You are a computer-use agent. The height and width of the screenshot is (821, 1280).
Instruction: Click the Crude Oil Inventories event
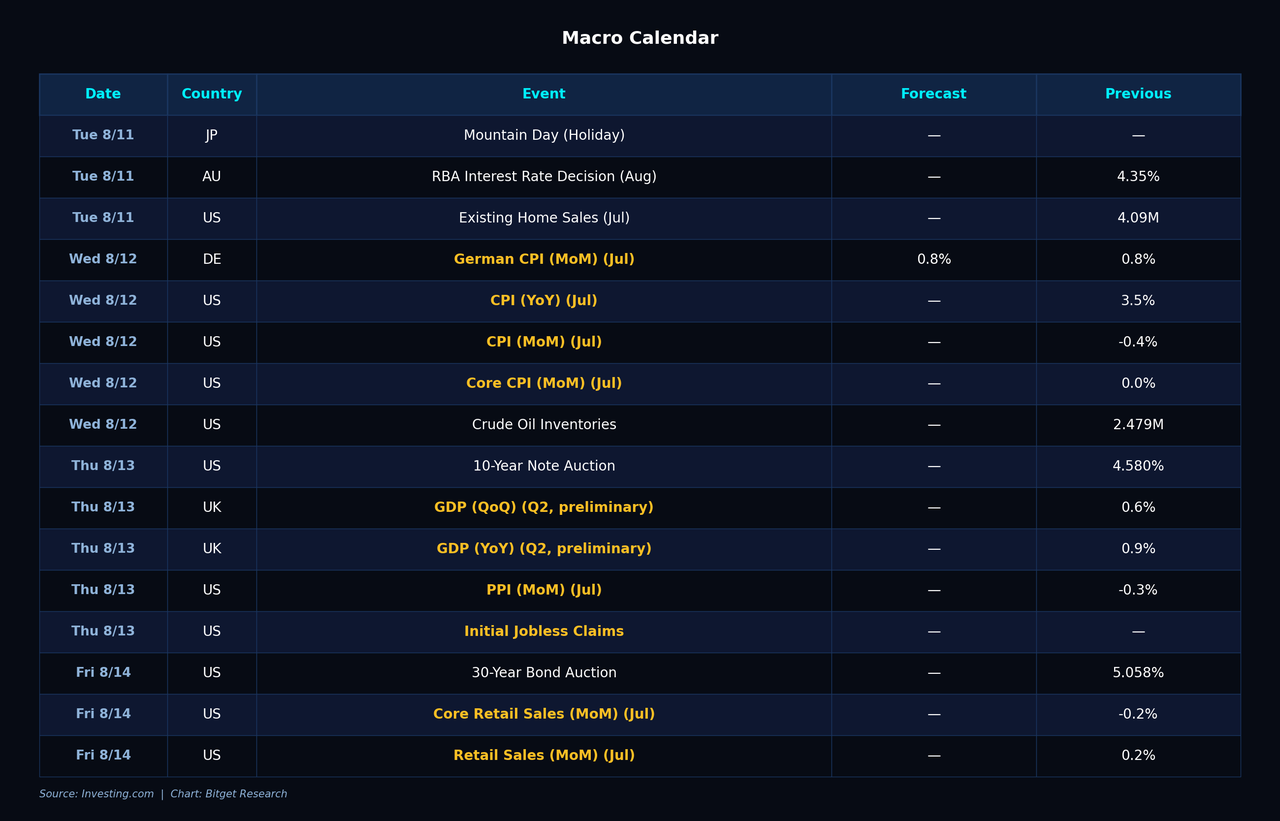click(x=544, y=425)
